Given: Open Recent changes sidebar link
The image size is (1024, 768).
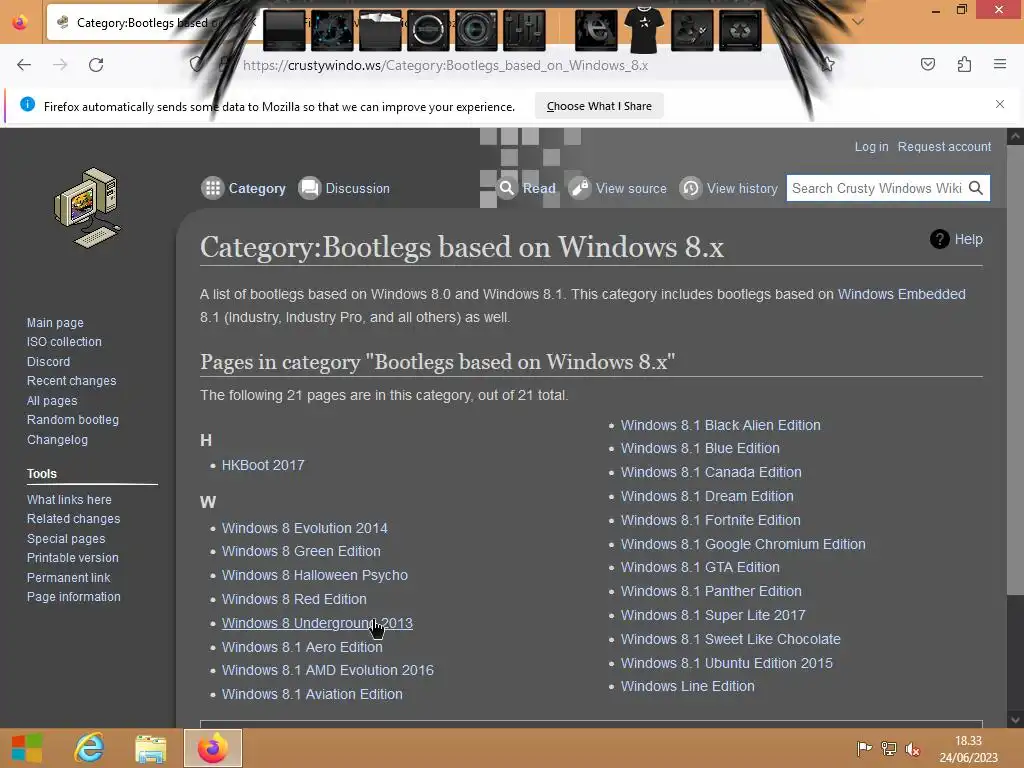Looking at the screenshot, I should click(x=71, y=381).
